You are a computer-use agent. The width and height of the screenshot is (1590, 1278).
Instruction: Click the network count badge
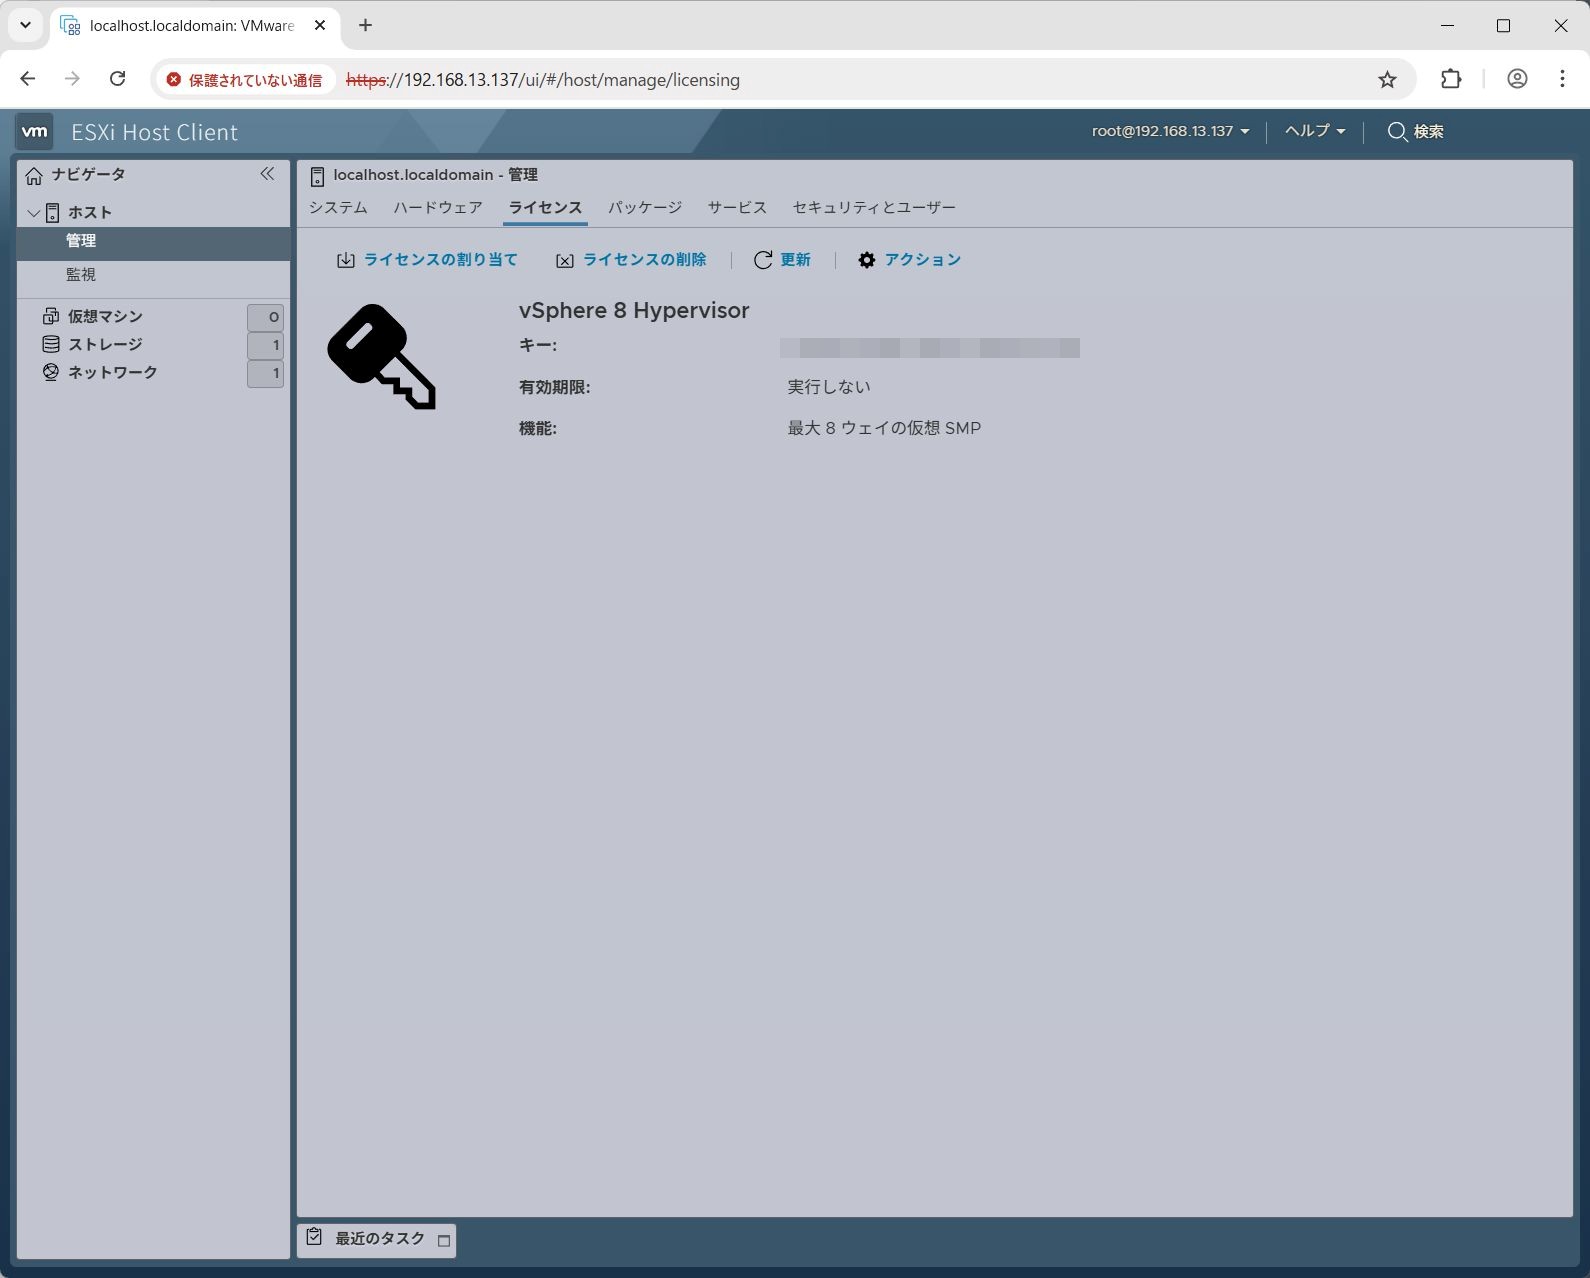click(x=266, y=373)
